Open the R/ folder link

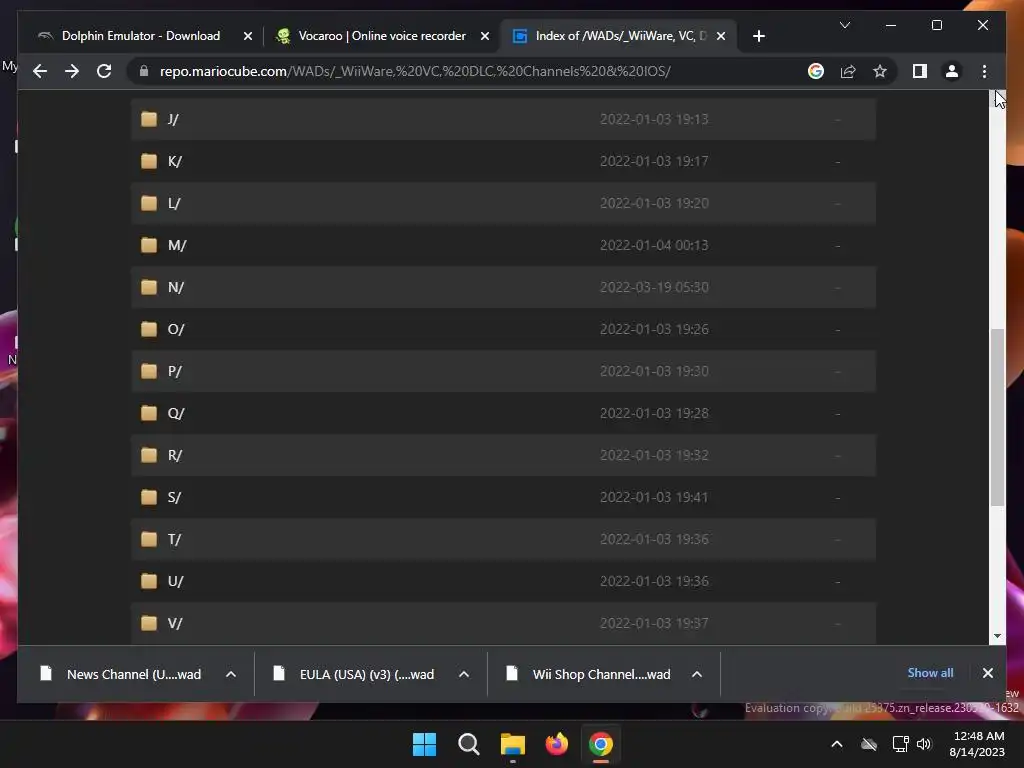tap(174, 455)
